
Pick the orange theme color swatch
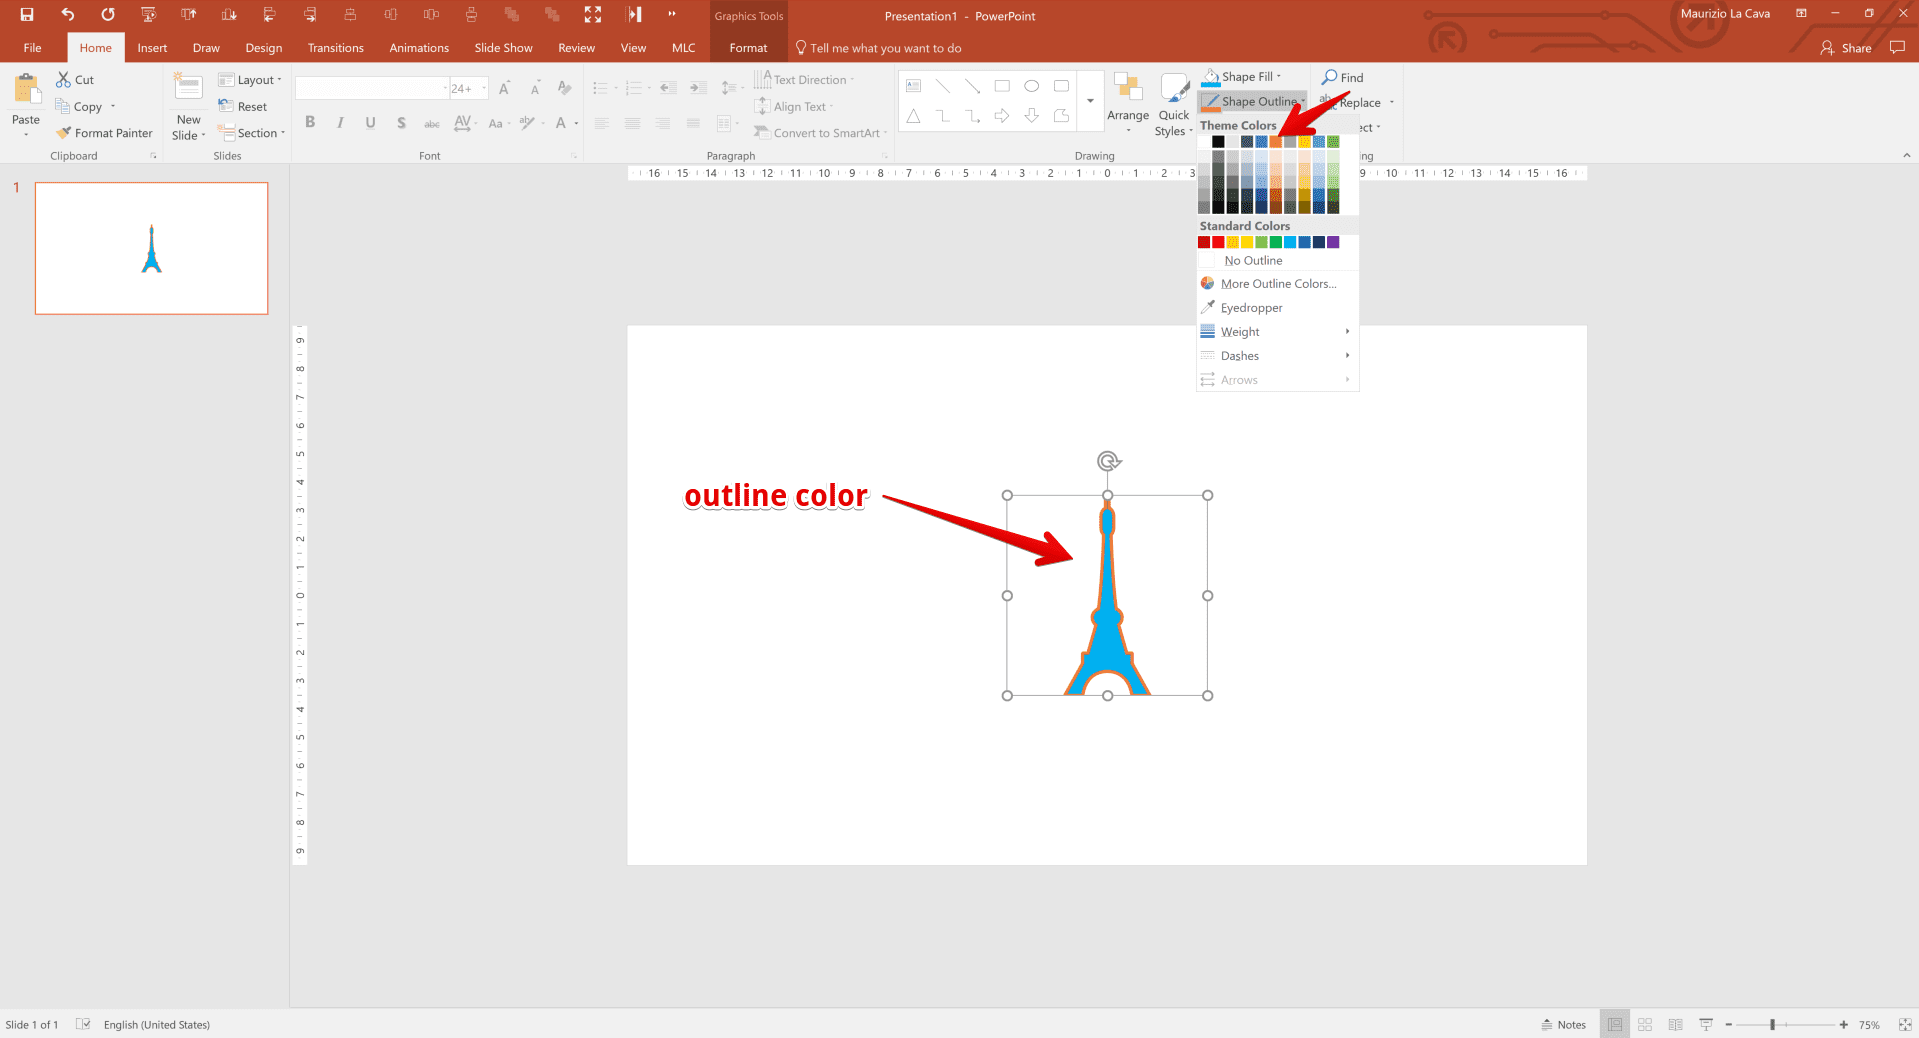click(x=1275, y=141)
